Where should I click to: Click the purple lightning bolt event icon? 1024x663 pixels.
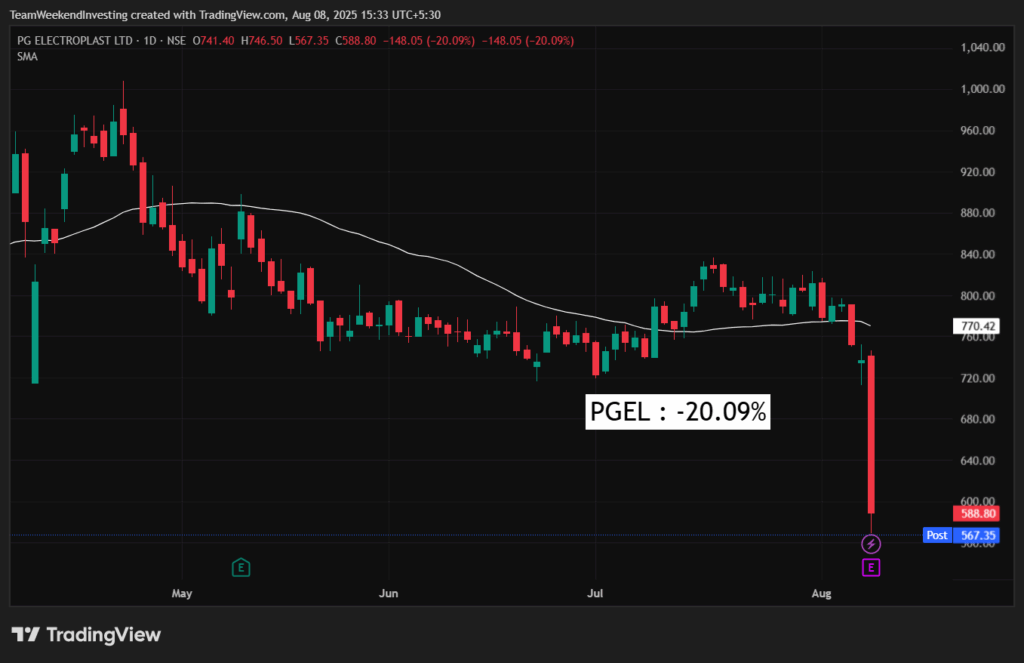pos(871,543)
